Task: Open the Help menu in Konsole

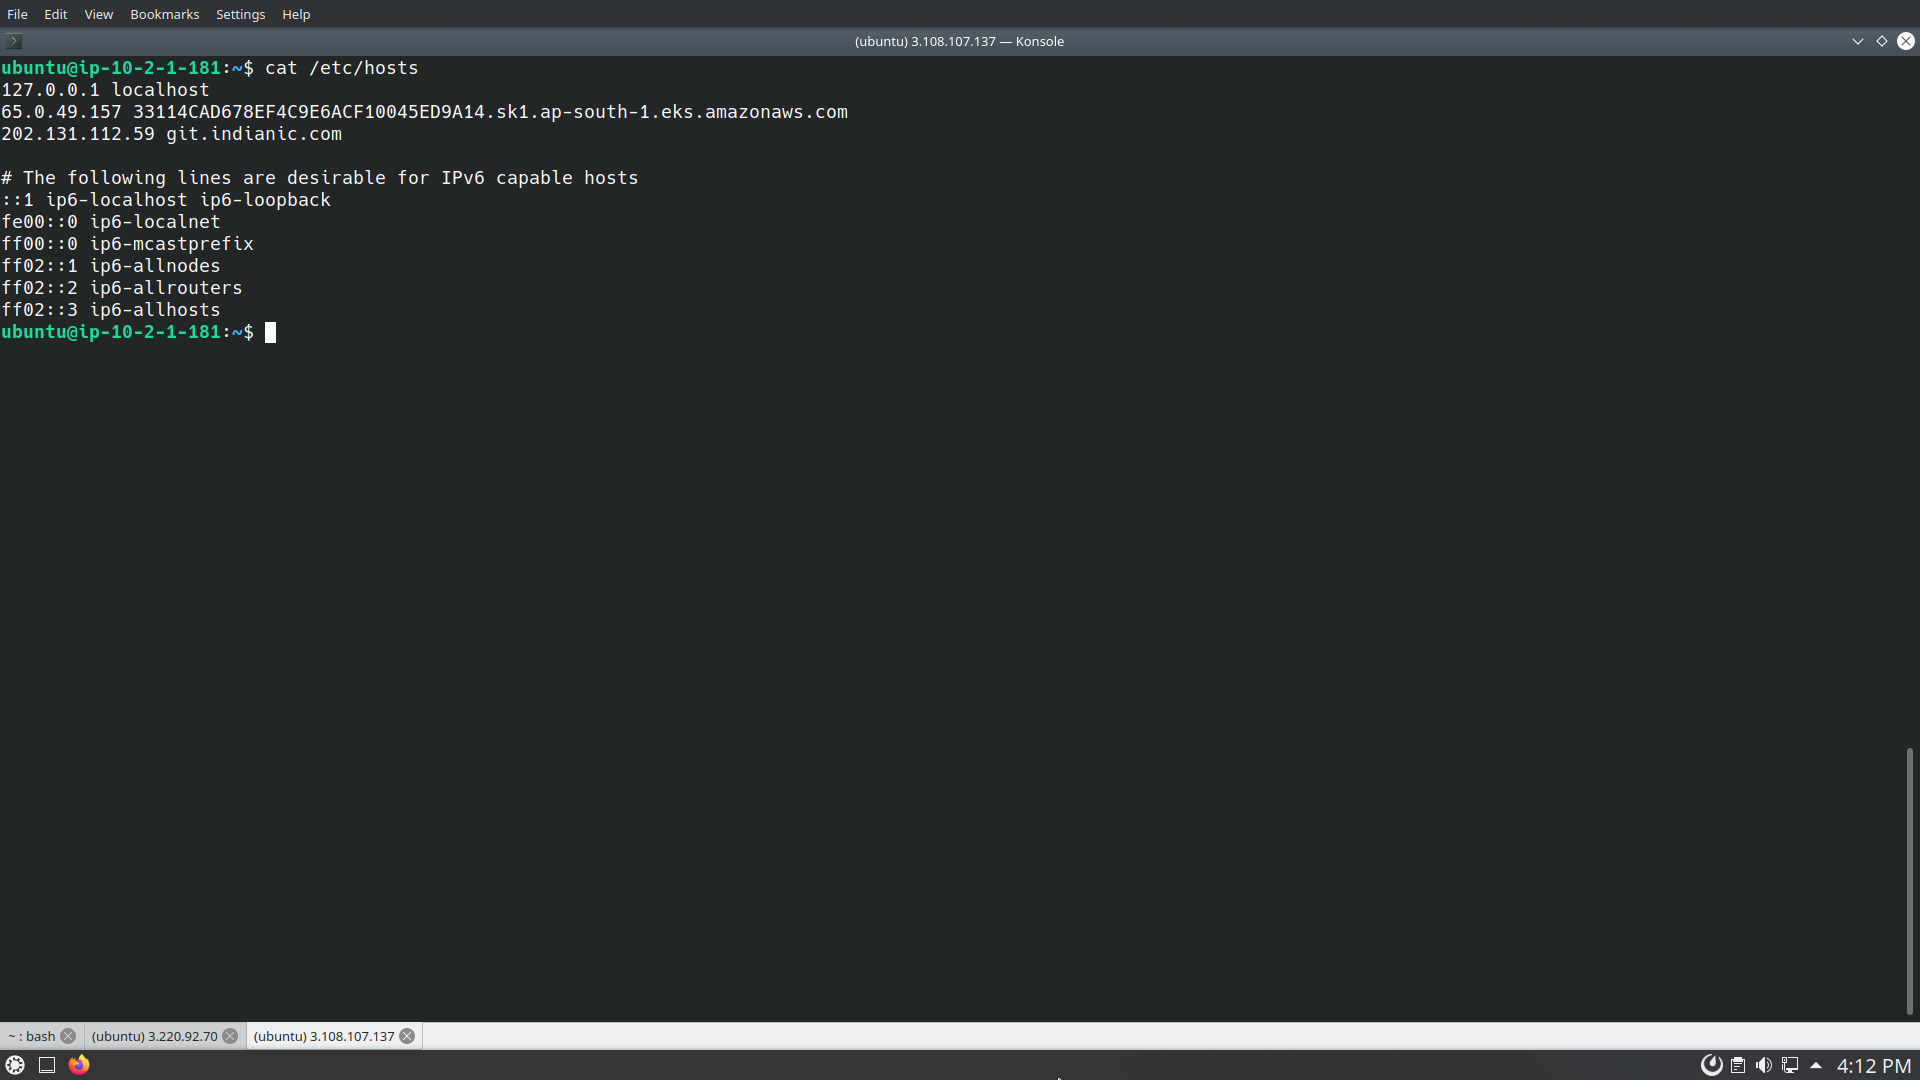Action: click(x=295, y=14)
